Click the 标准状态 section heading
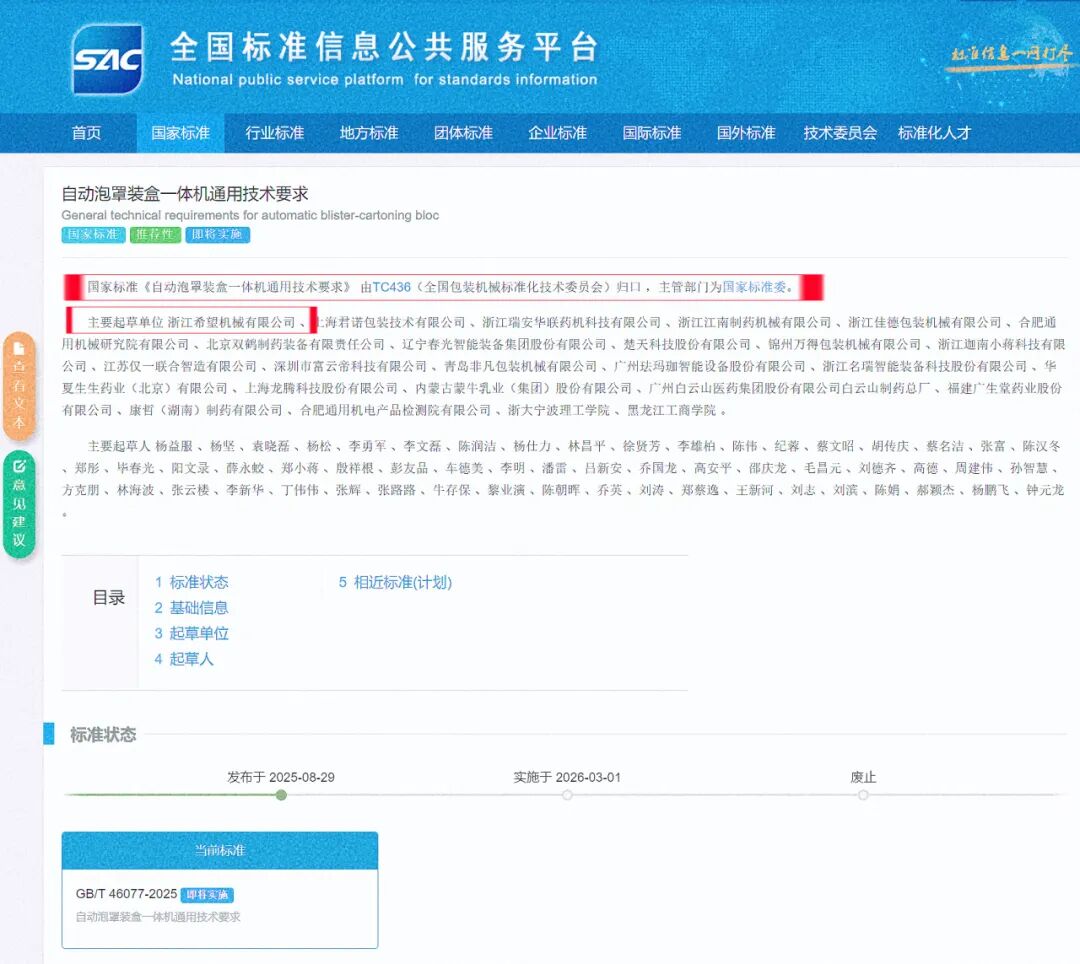The image size is (1080, 964). (x=103, y=735)
